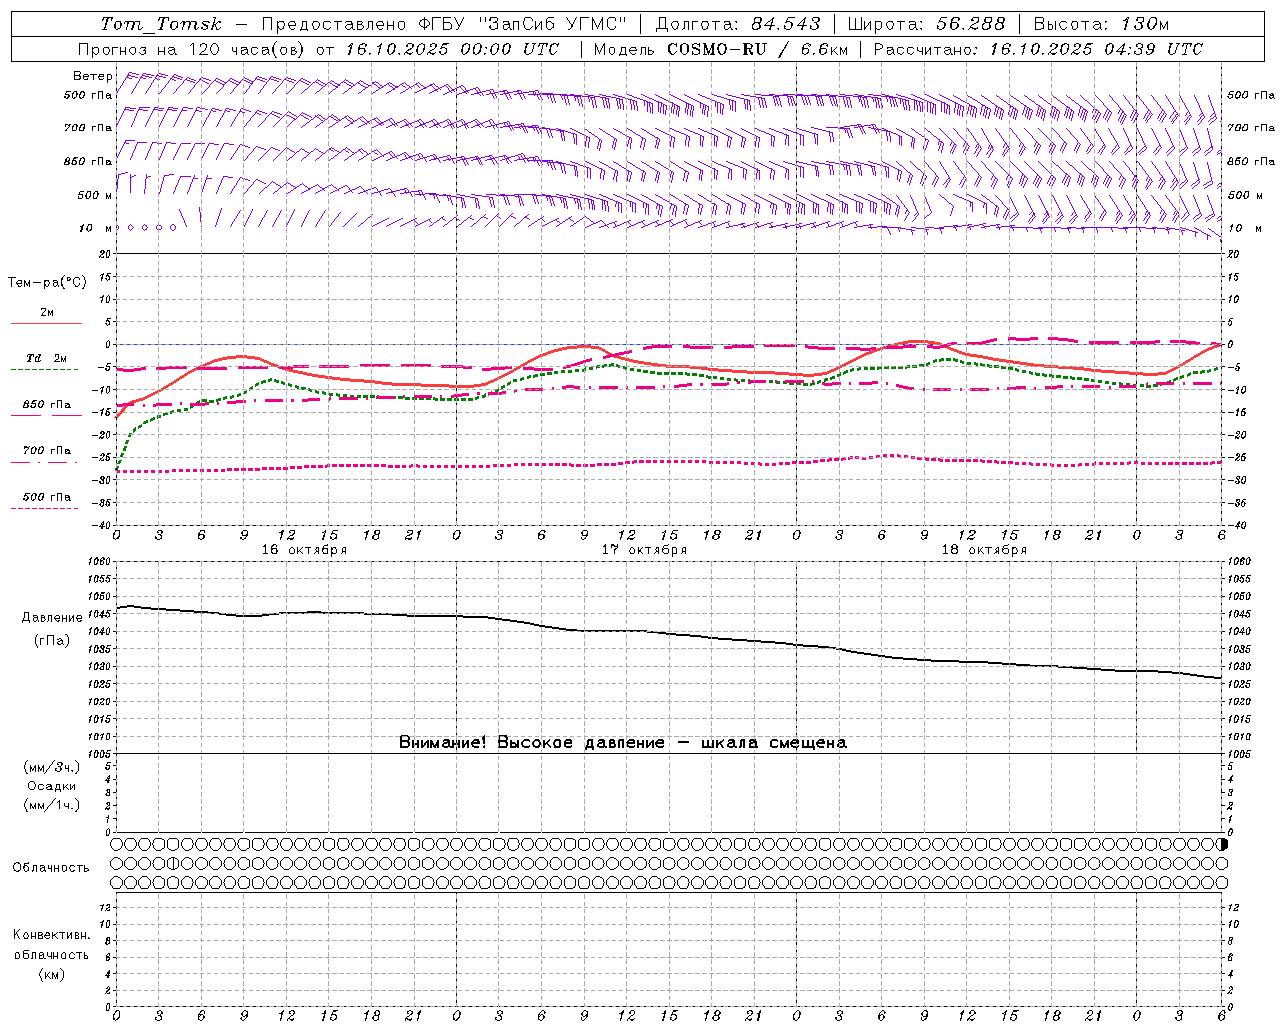Click the Осадки precipitation label
Image resolution: width=1280 pixels, height=1024 pixels.
tap(52, 786)
